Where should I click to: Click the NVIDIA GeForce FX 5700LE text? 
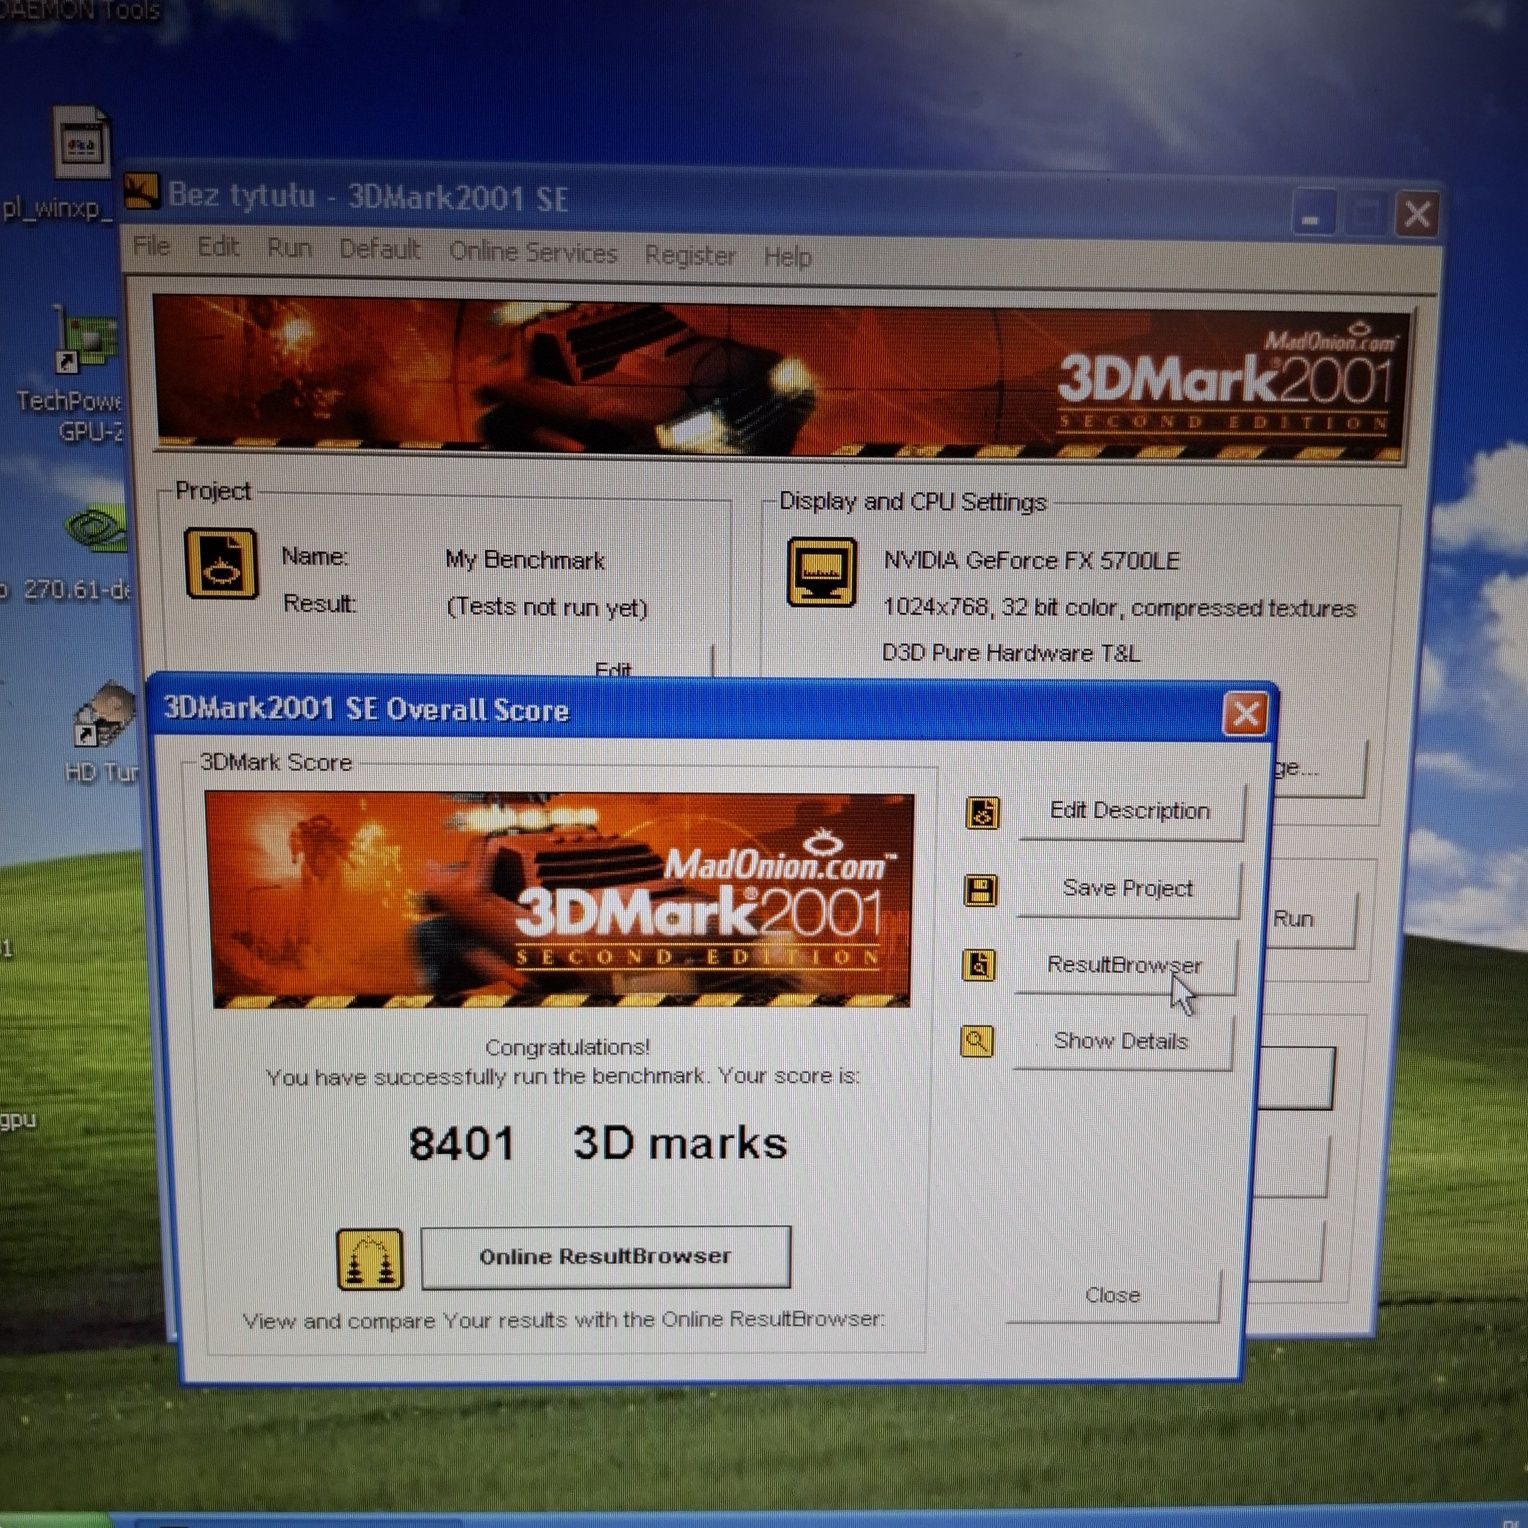[1032, 560]
